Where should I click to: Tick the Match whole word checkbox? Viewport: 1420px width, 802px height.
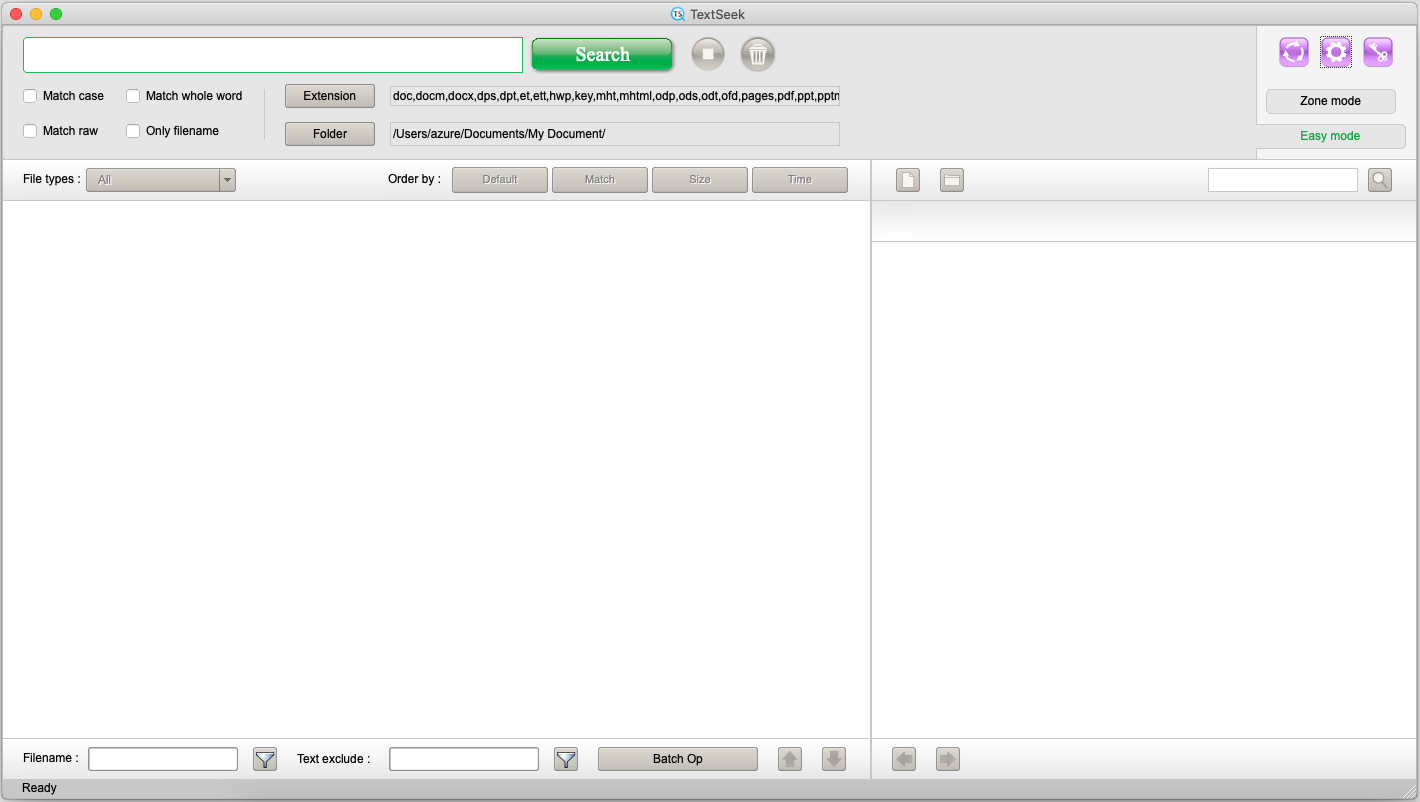pos(133,96)
